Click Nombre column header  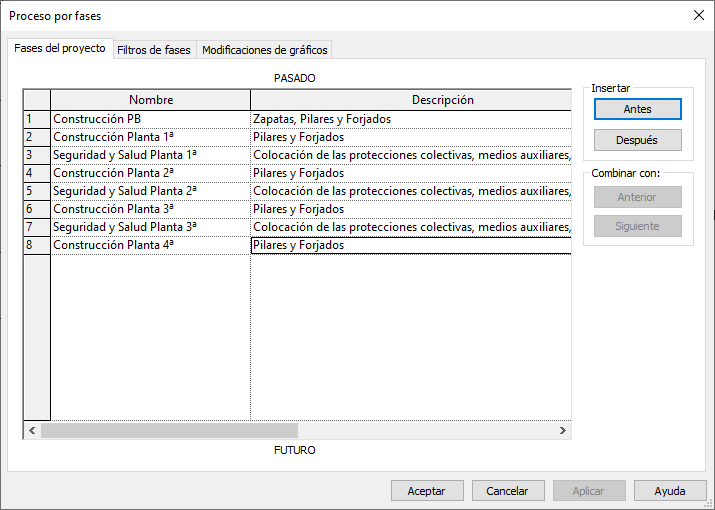pyautogui.click(x=150, y=100)
